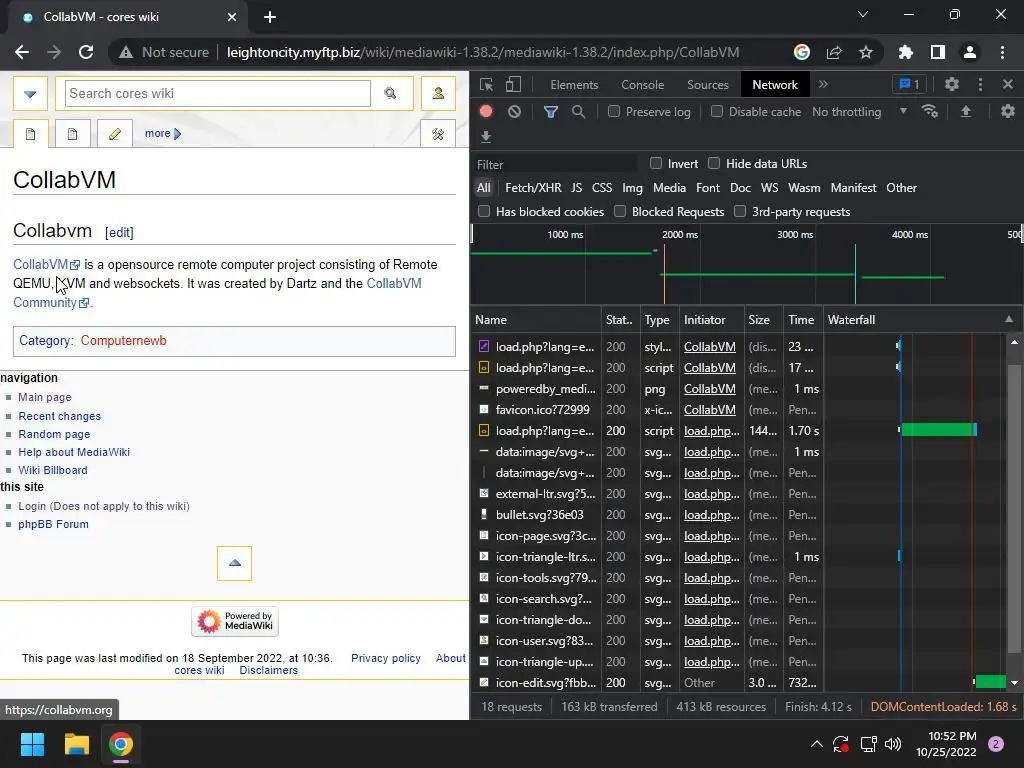Sort by Waterfall column arrow
Image resolution: width=1024 pixels, height=768 pixels.
pyautogui.click(x=1009, y=319)
